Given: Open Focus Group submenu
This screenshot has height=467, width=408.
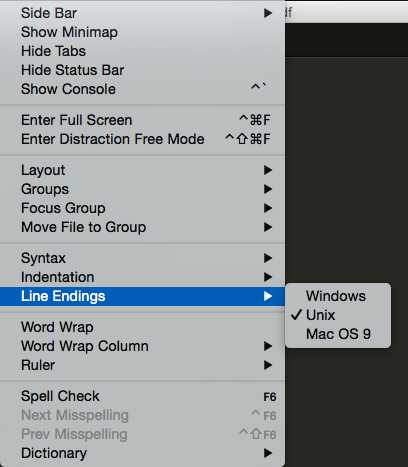Looking at the screenshot, I should pos(142,208).
